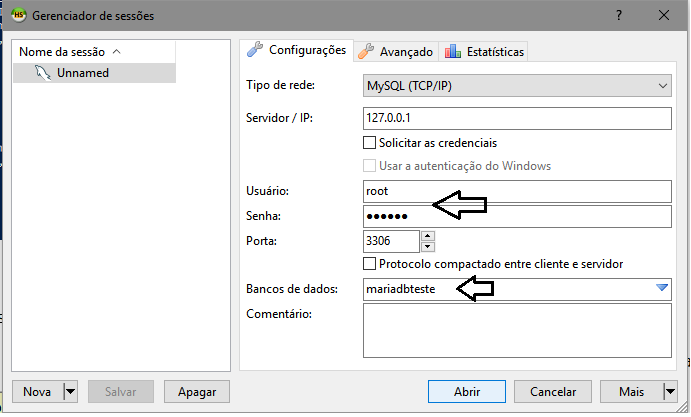Click the HeidiSQL app icon in title bar
Screen dimensions: 691x417
point(17,15)
